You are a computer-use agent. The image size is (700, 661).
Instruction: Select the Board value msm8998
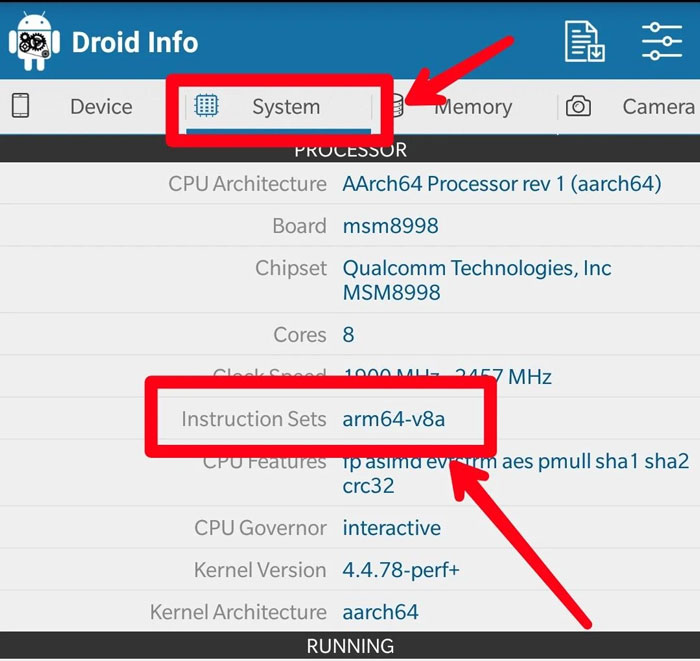tap(391, 226)
